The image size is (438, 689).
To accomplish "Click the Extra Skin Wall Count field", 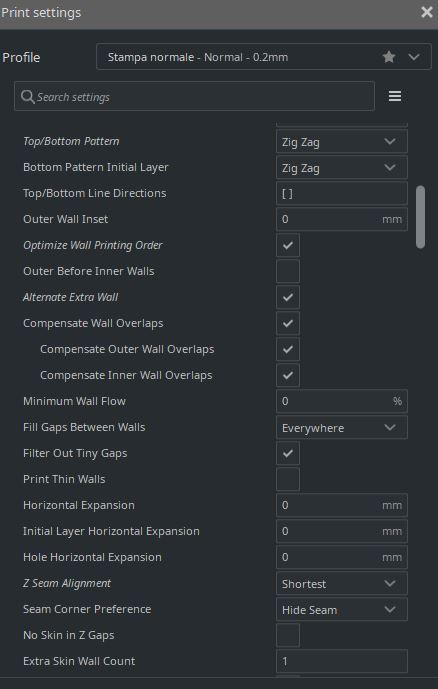I will point(341,661).
